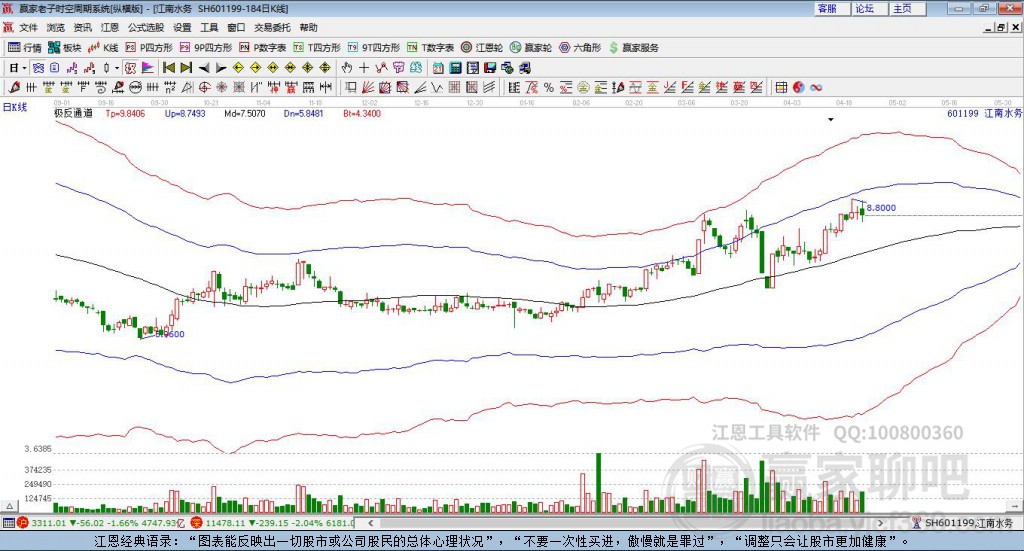Click the Md=7.5070 indicator value
Screen dimensions: 1024x551
[x=244, y=114]
